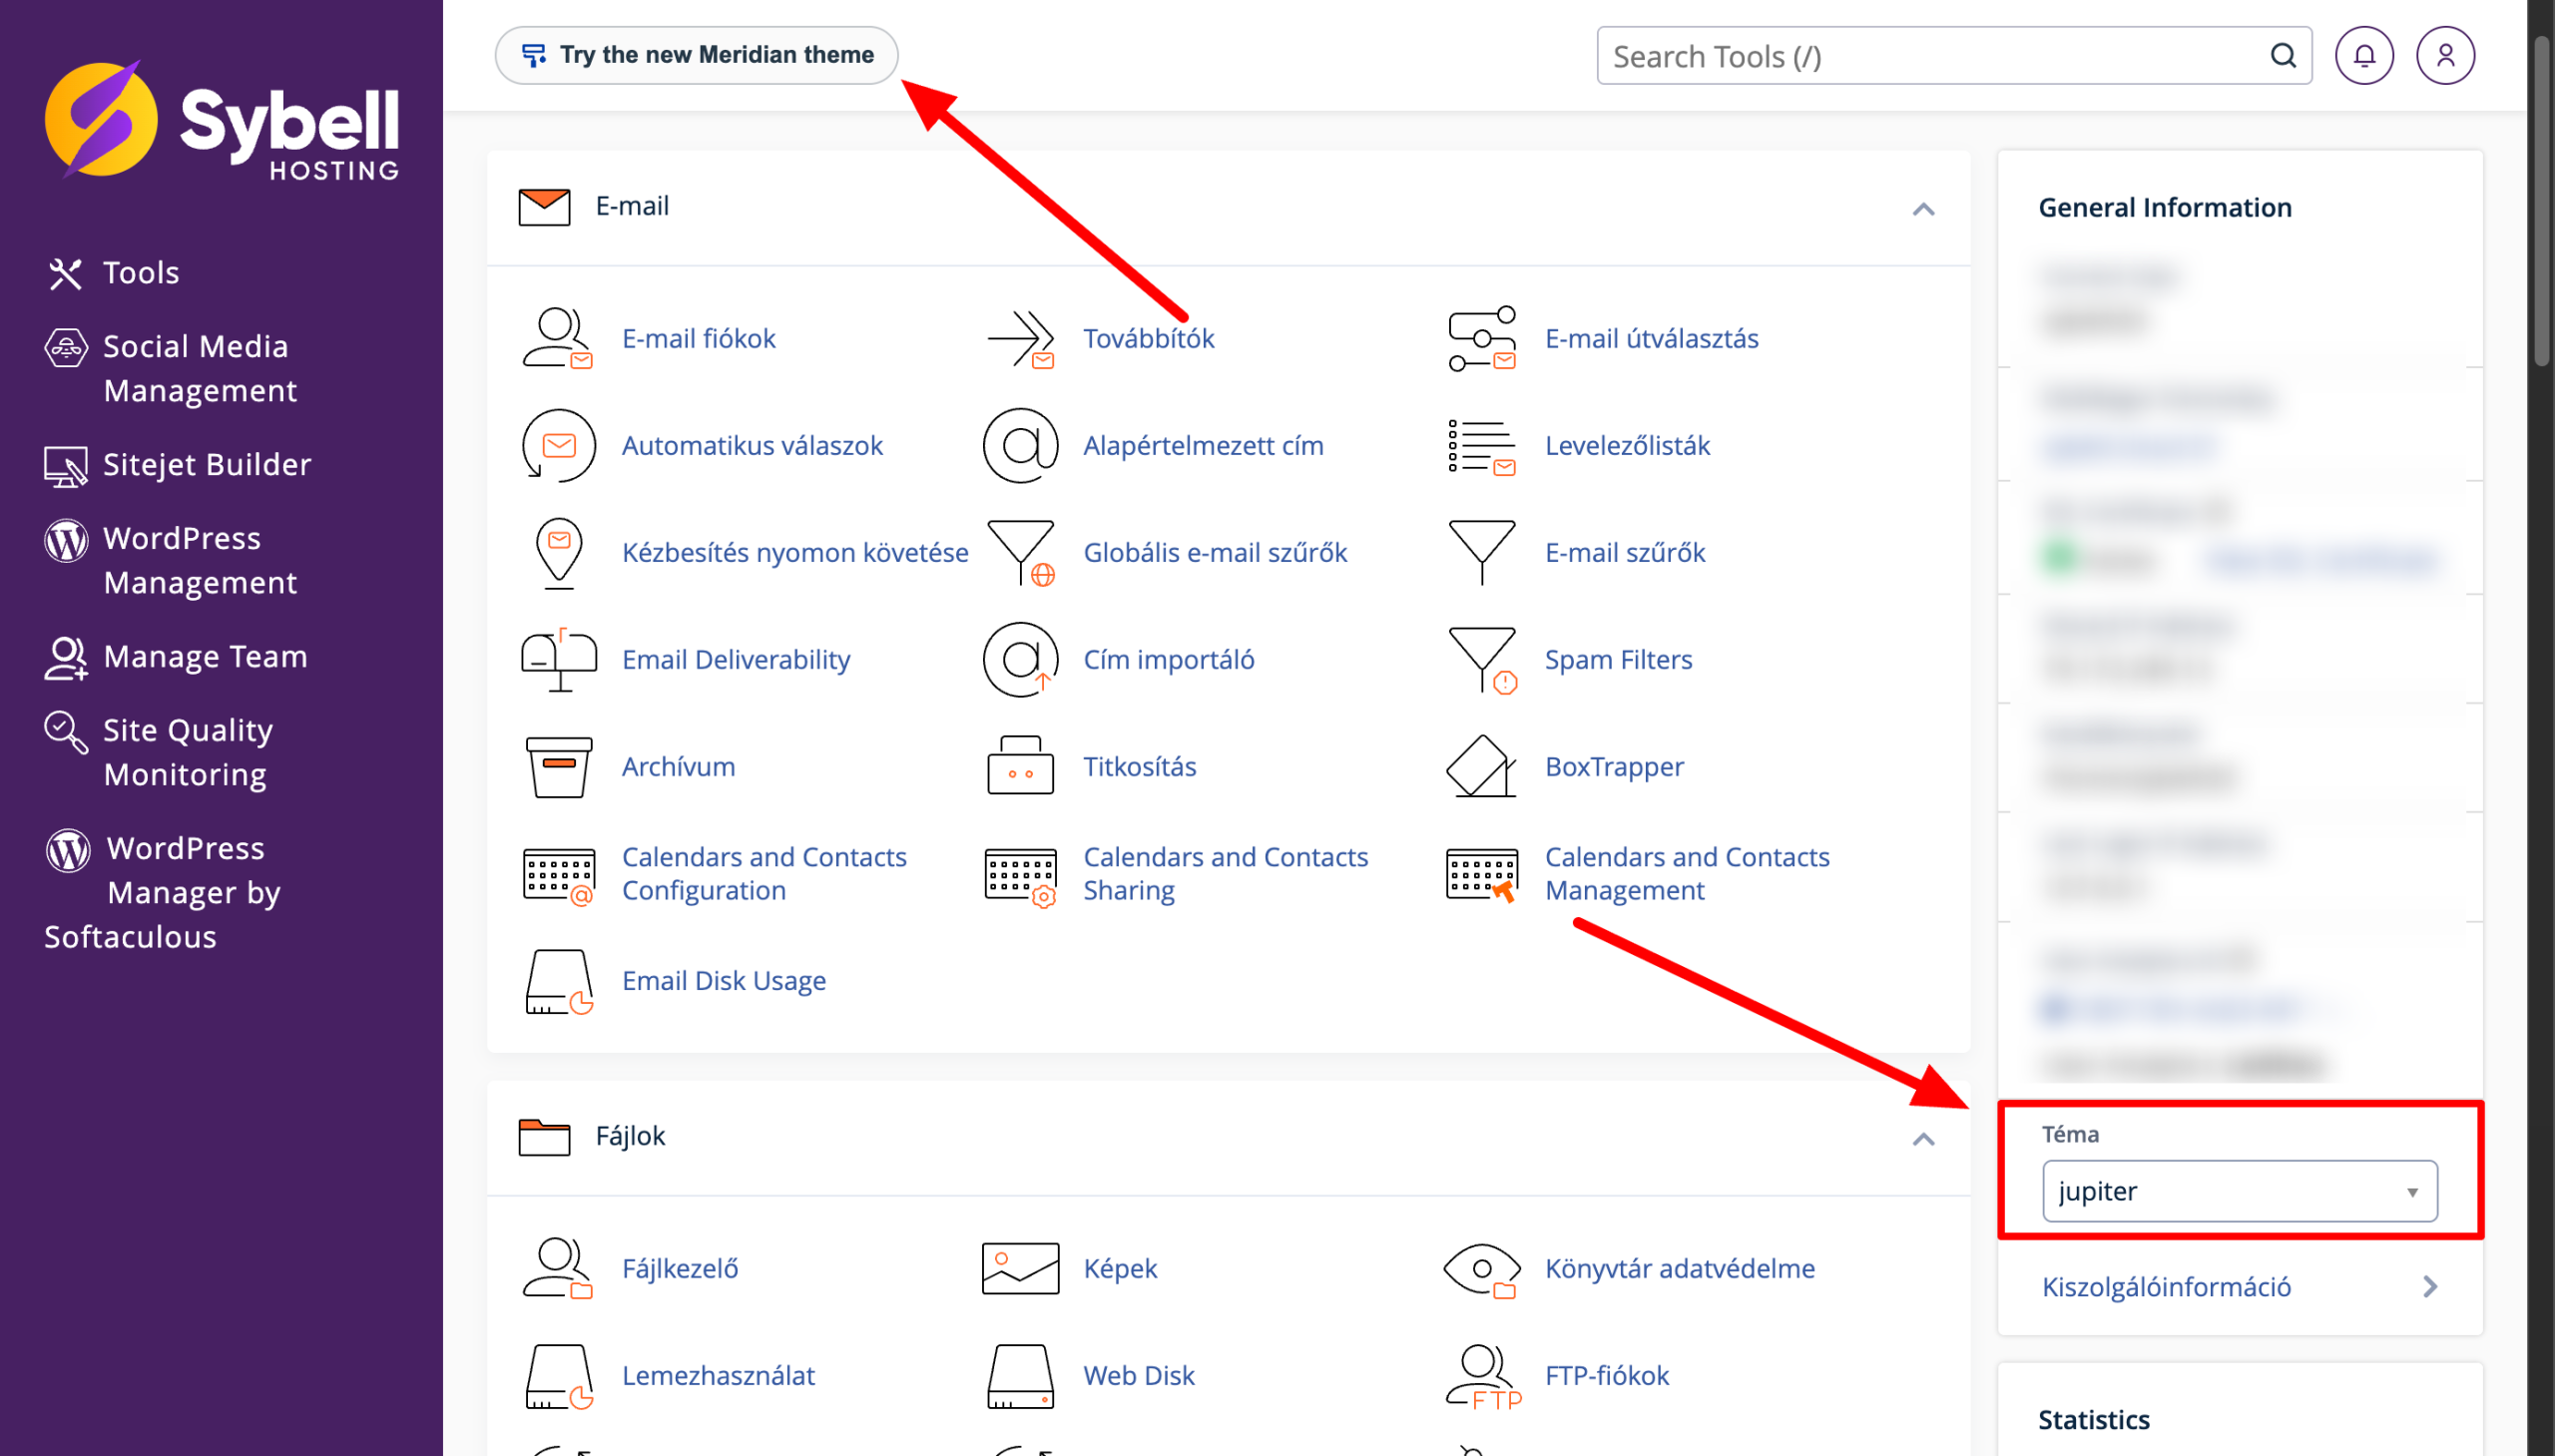Click the Képek images icon
The height and width of the screenshot is (1456, 2555).
pyautogui.click(x=1020, y=1268)
